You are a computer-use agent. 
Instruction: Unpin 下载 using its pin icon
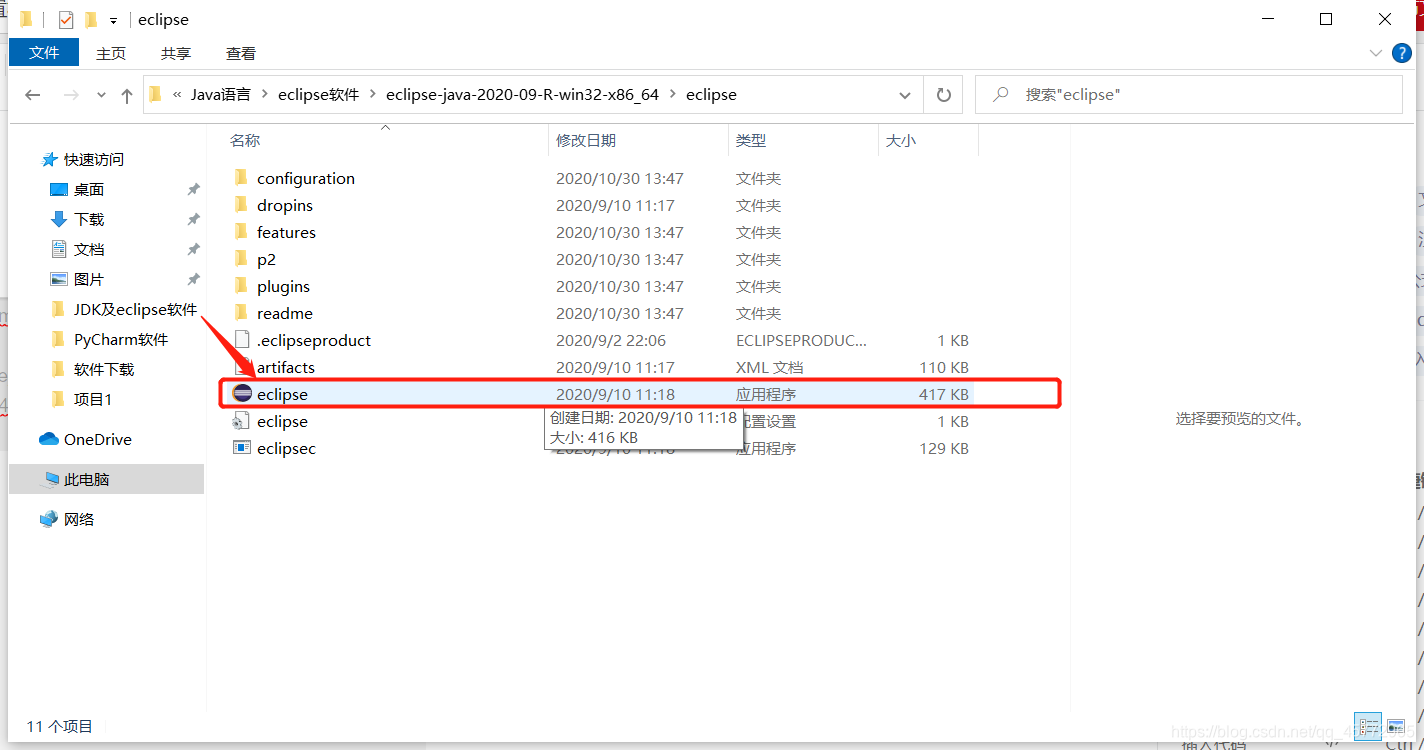pos(193,219)
